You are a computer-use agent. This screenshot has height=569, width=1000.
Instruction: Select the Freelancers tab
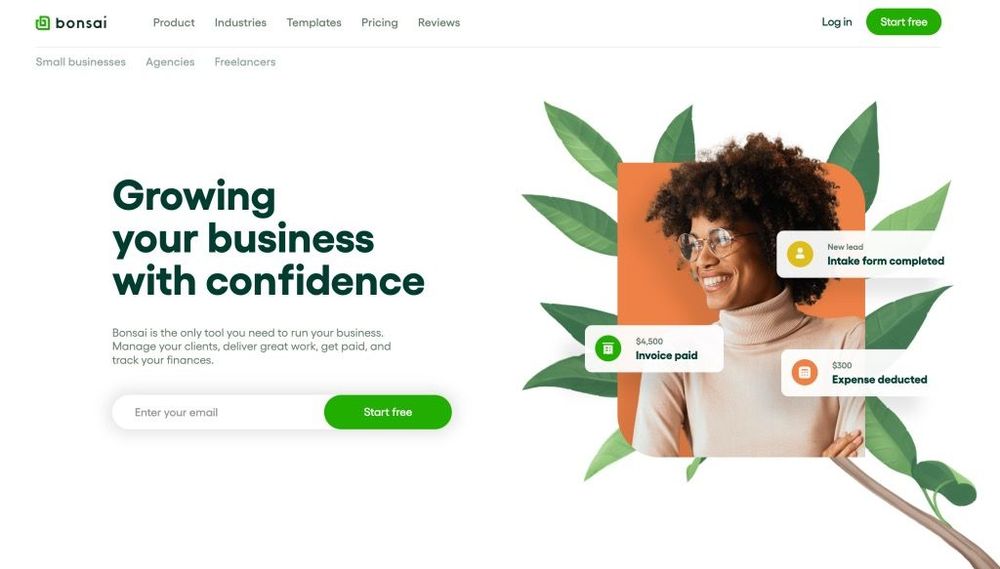245,62
